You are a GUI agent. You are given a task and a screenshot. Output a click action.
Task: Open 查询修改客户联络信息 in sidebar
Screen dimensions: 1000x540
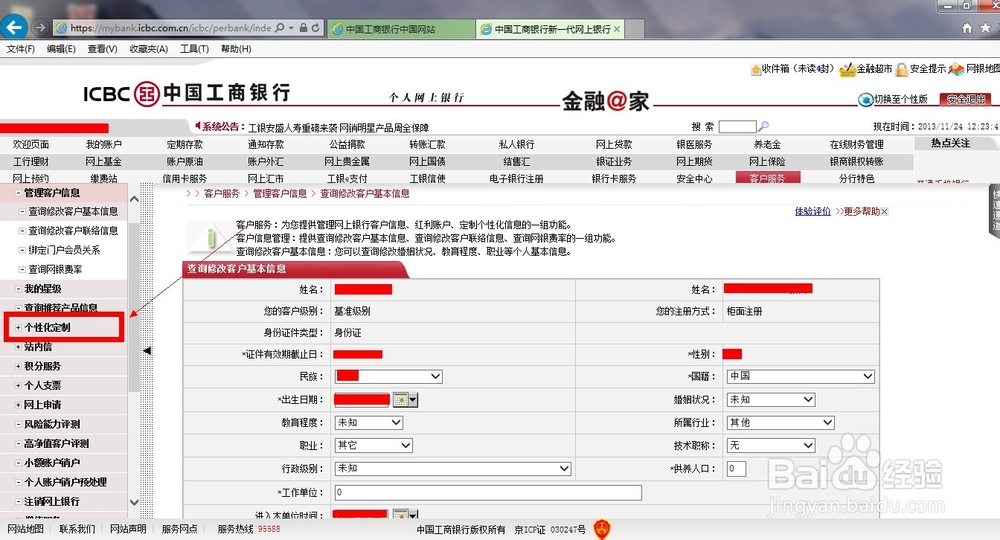73,231
